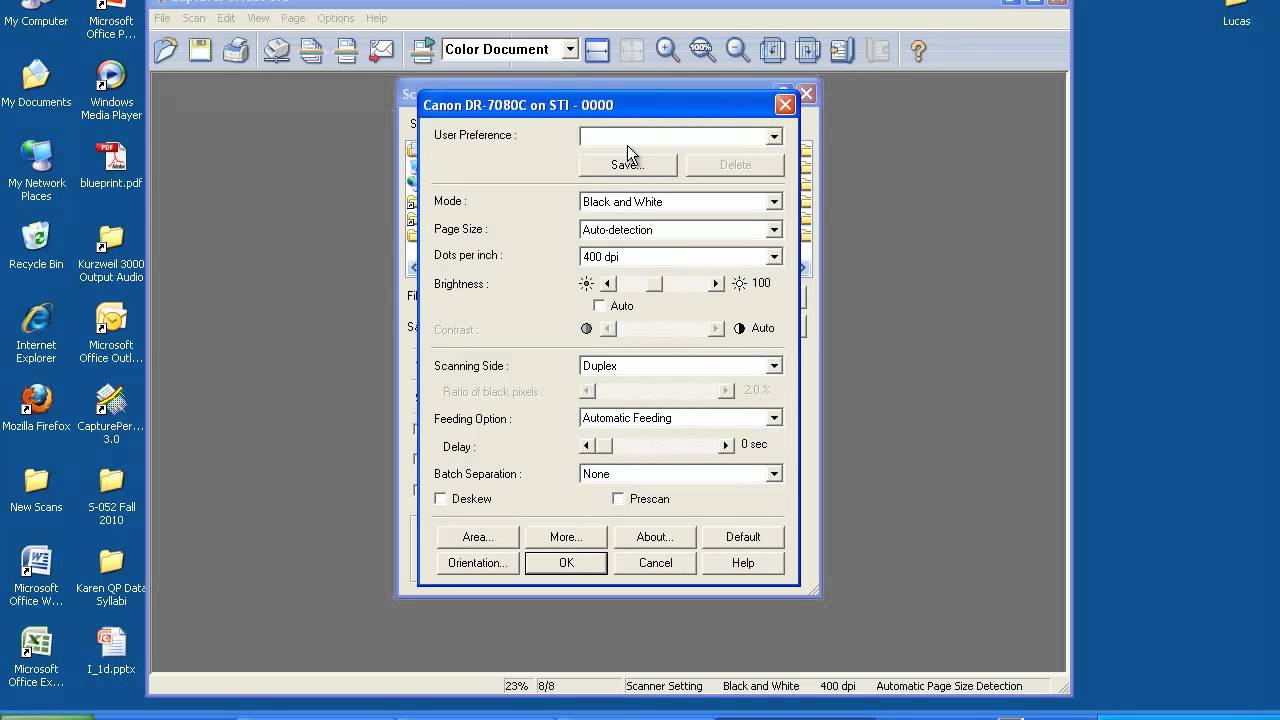Select the My Documents desktop icon
This screenshot has height=720, width=1280.
(x=36, y=84)
